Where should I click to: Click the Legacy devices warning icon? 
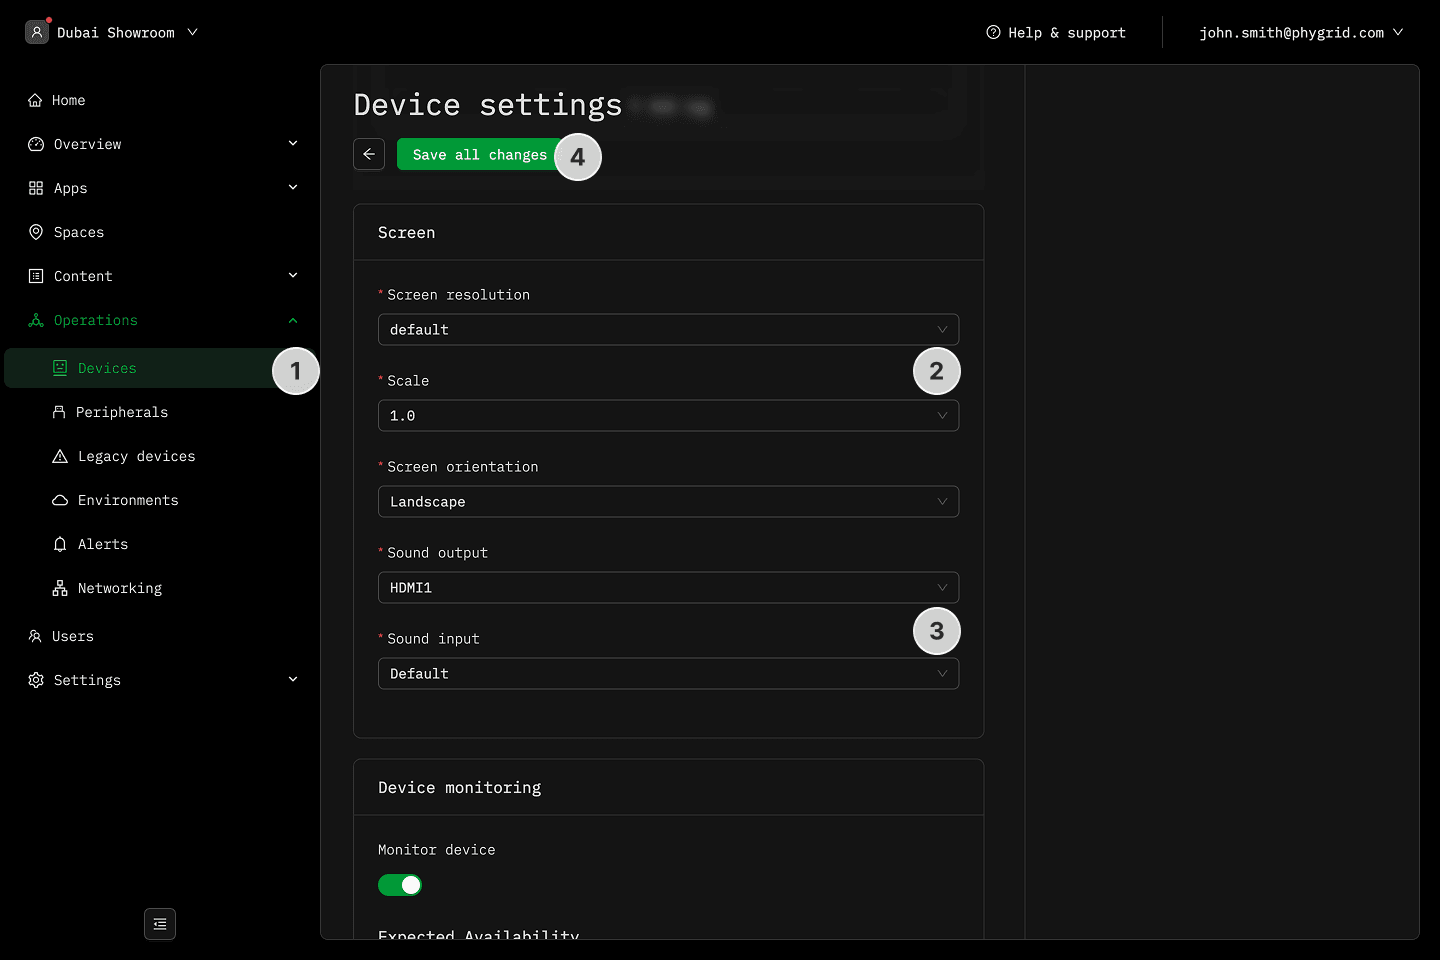(60, 456)
